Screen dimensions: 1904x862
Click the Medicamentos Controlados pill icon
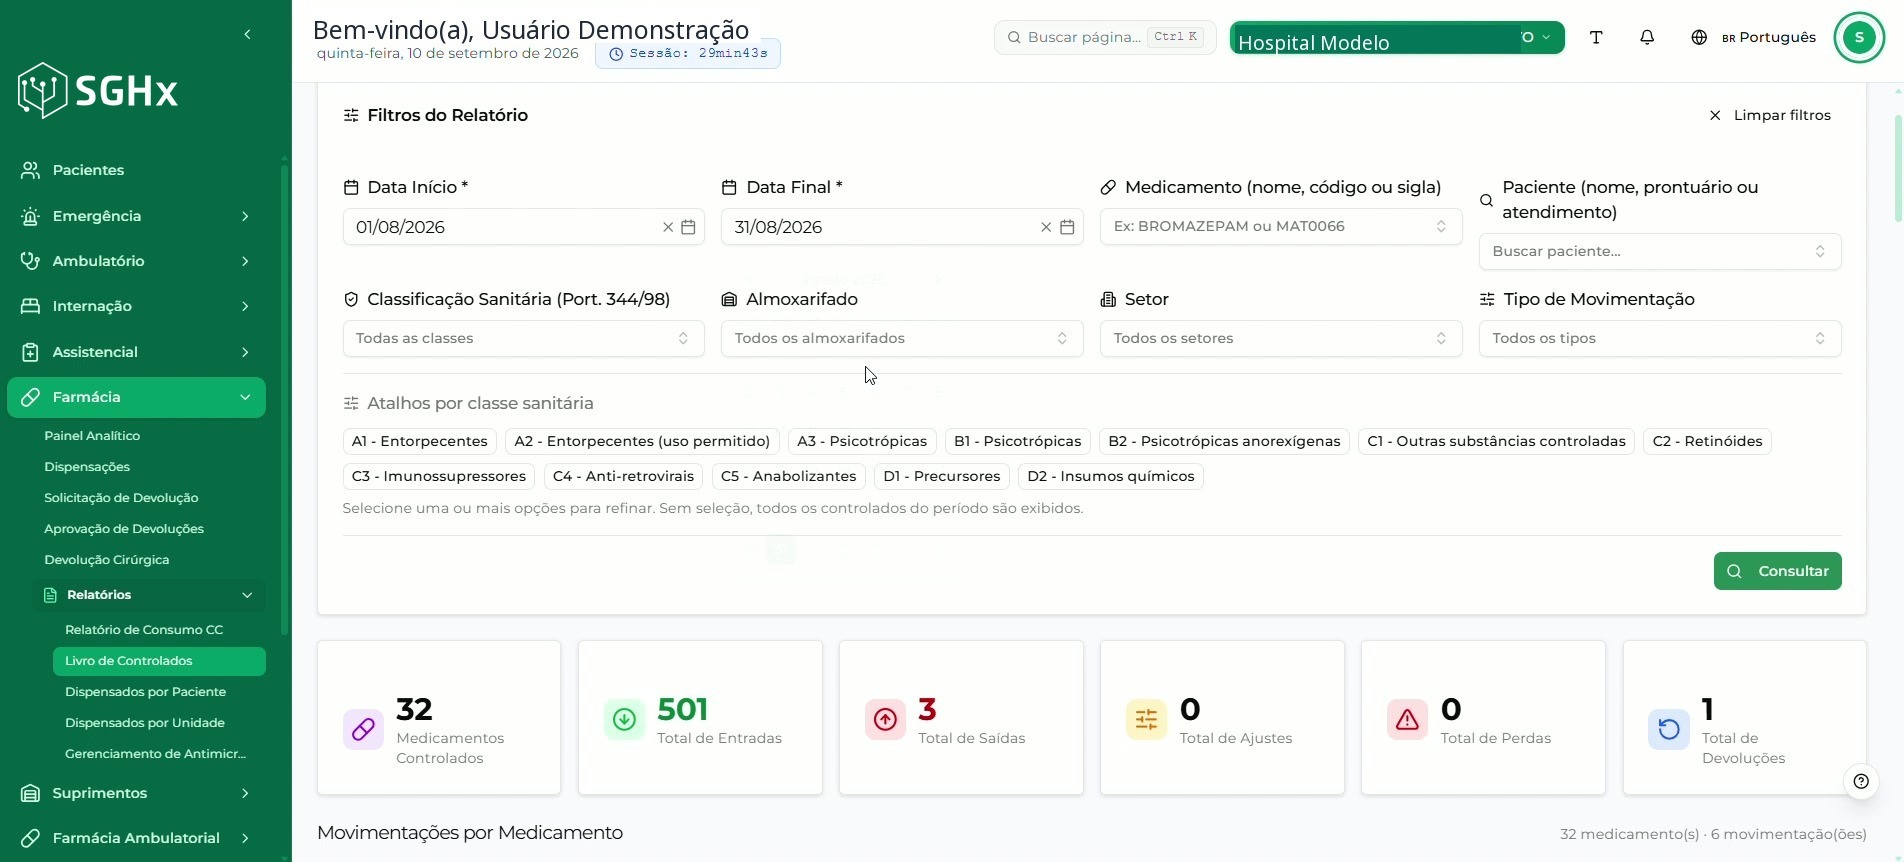pyautogui.click(x=363, y=729)
